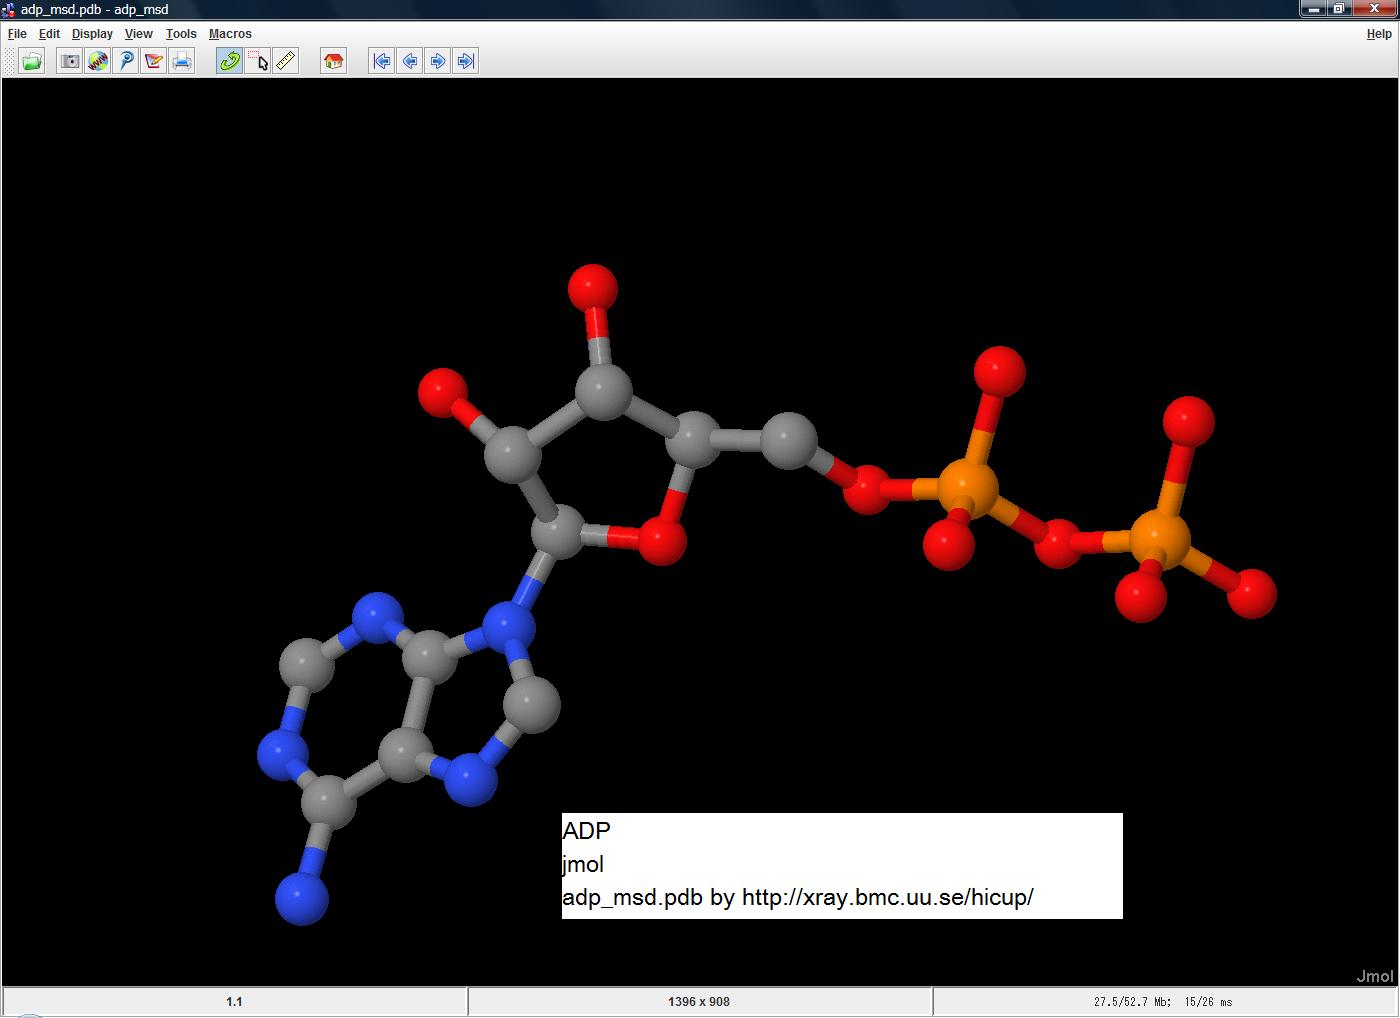1400x1018 pixels.
Task: Select the atom selection rectangle tool
Action: [257, 61]
